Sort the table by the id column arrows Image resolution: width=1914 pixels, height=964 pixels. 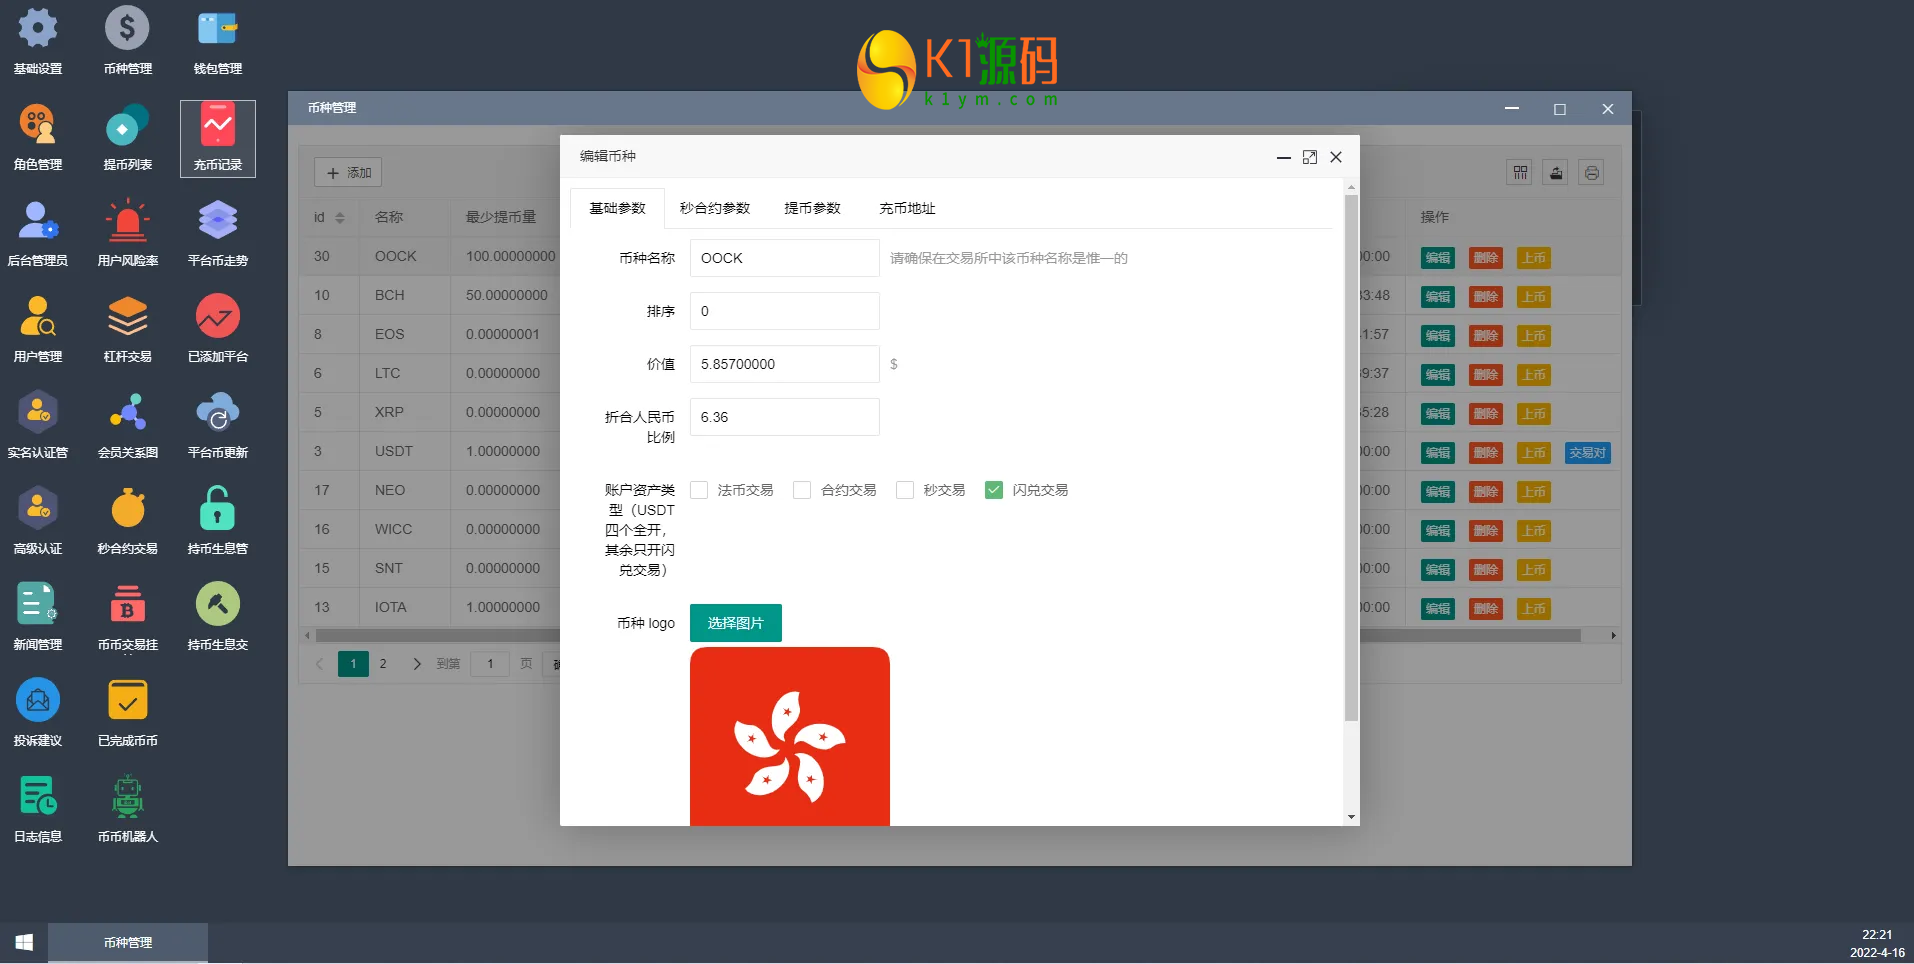[340, 217]
